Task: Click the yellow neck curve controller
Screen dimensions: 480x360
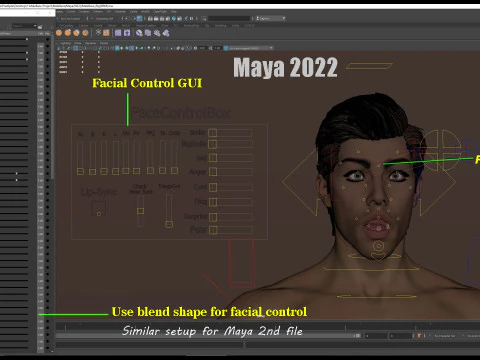Action: pyautogui.click(x=370, y=268)
